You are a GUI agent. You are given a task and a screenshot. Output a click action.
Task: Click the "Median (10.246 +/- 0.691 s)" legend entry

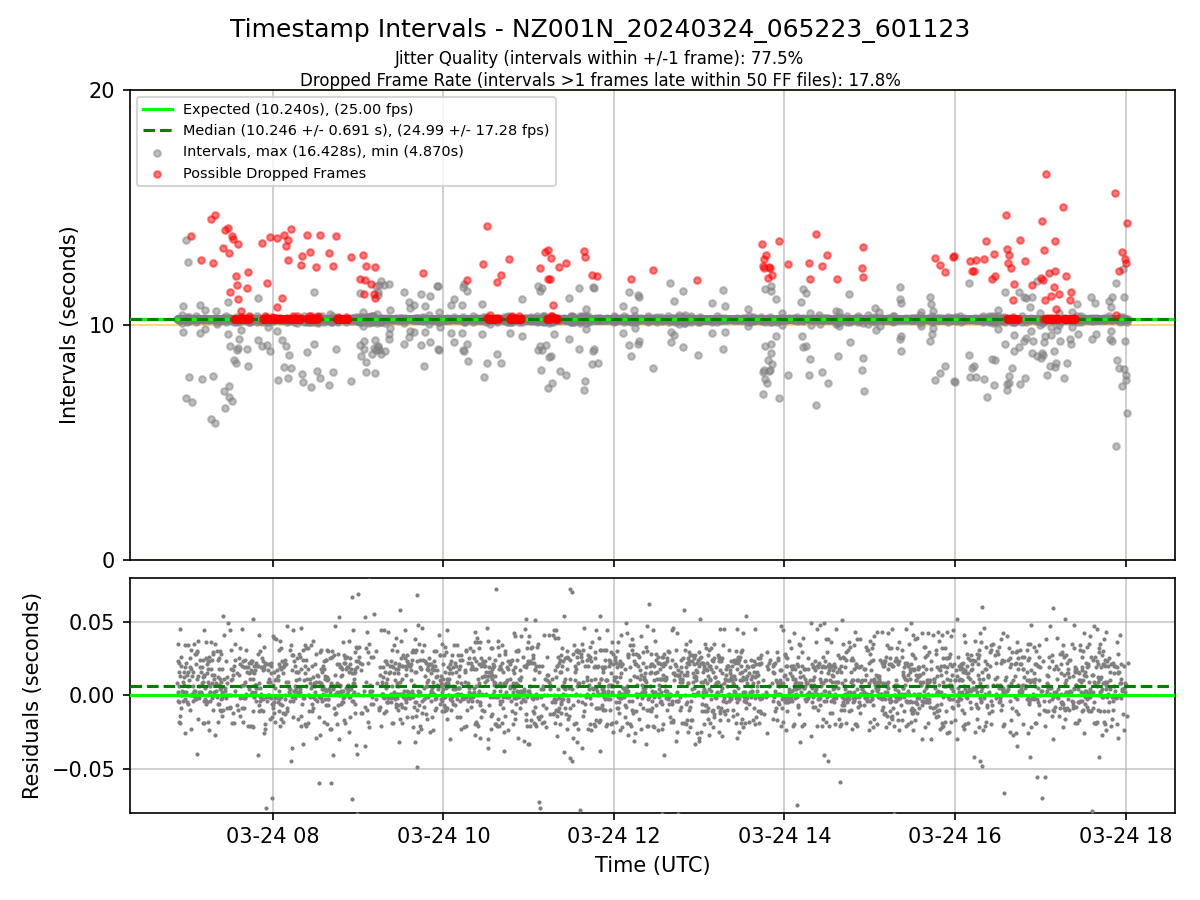pos(366,130)
